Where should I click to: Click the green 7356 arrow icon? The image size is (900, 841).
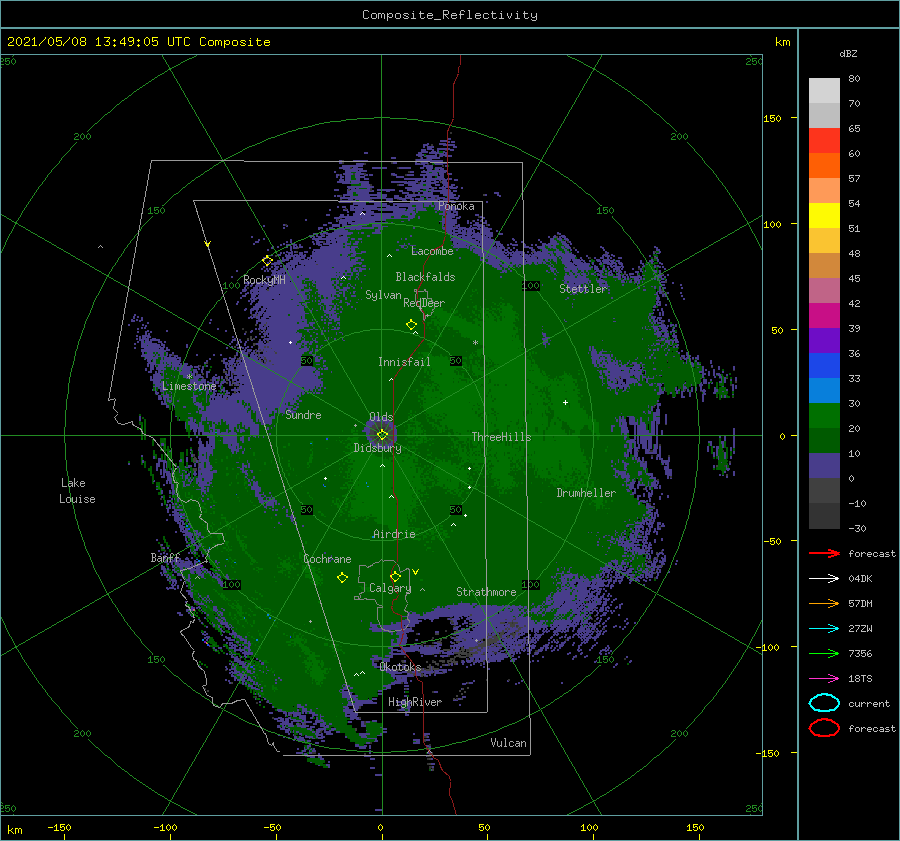(824, 653)
